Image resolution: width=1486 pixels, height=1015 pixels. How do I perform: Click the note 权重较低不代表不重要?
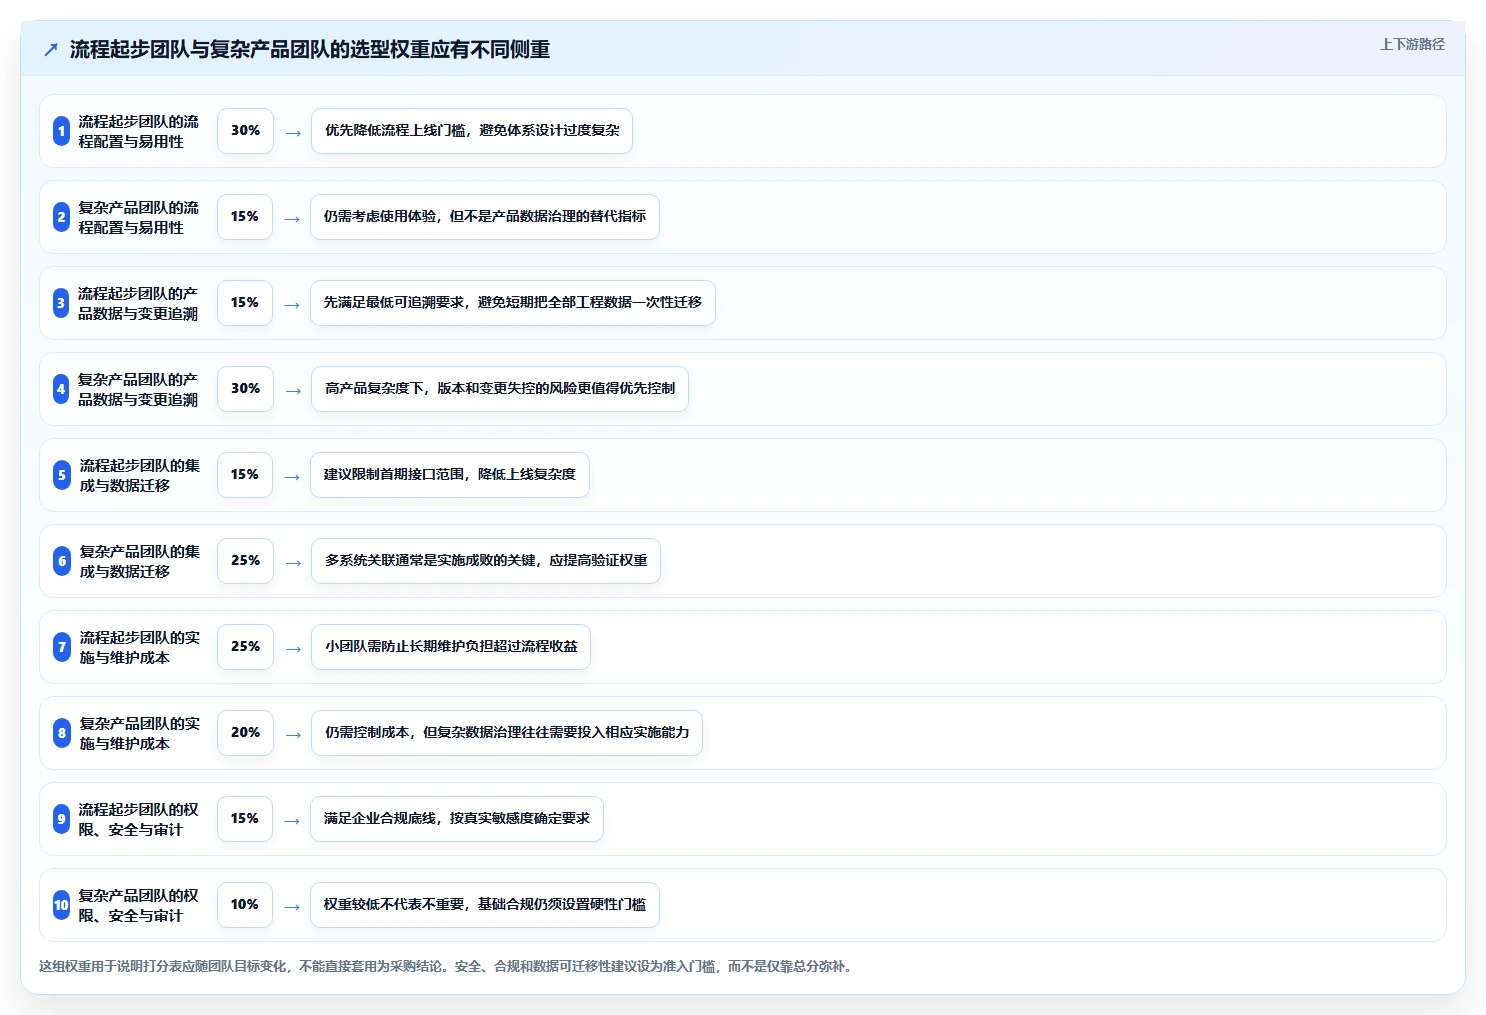485,905
